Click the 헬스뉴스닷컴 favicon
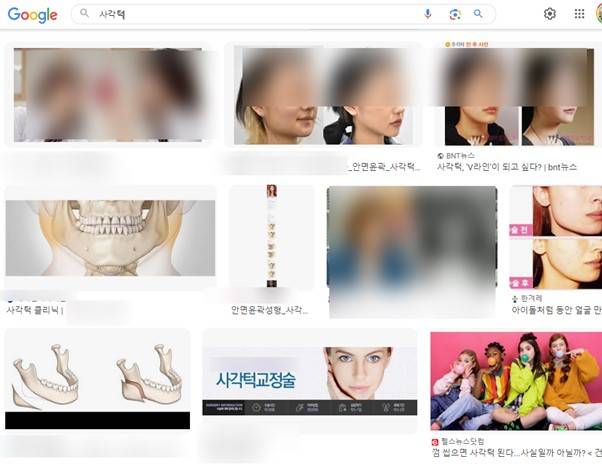Viewport: 602px width, 466px height. click(x=435, y=442)
